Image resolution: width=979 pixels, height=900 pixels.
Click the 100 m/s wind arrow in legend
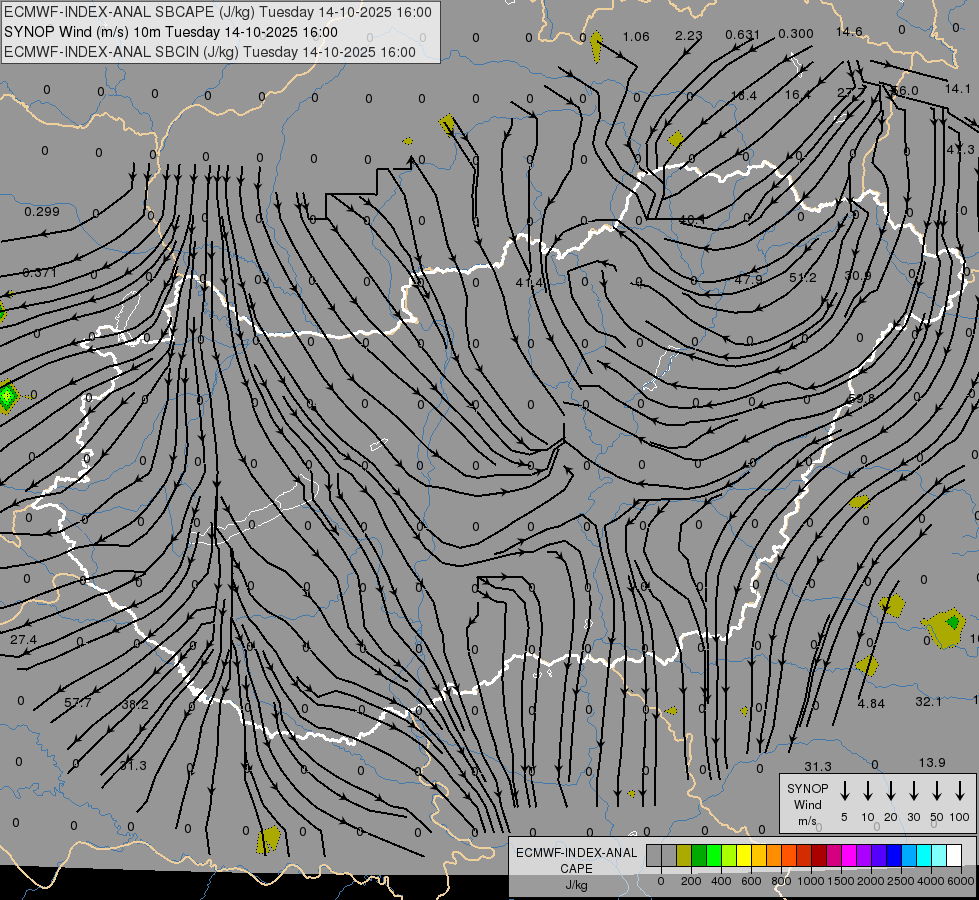[x=960, y=791]
